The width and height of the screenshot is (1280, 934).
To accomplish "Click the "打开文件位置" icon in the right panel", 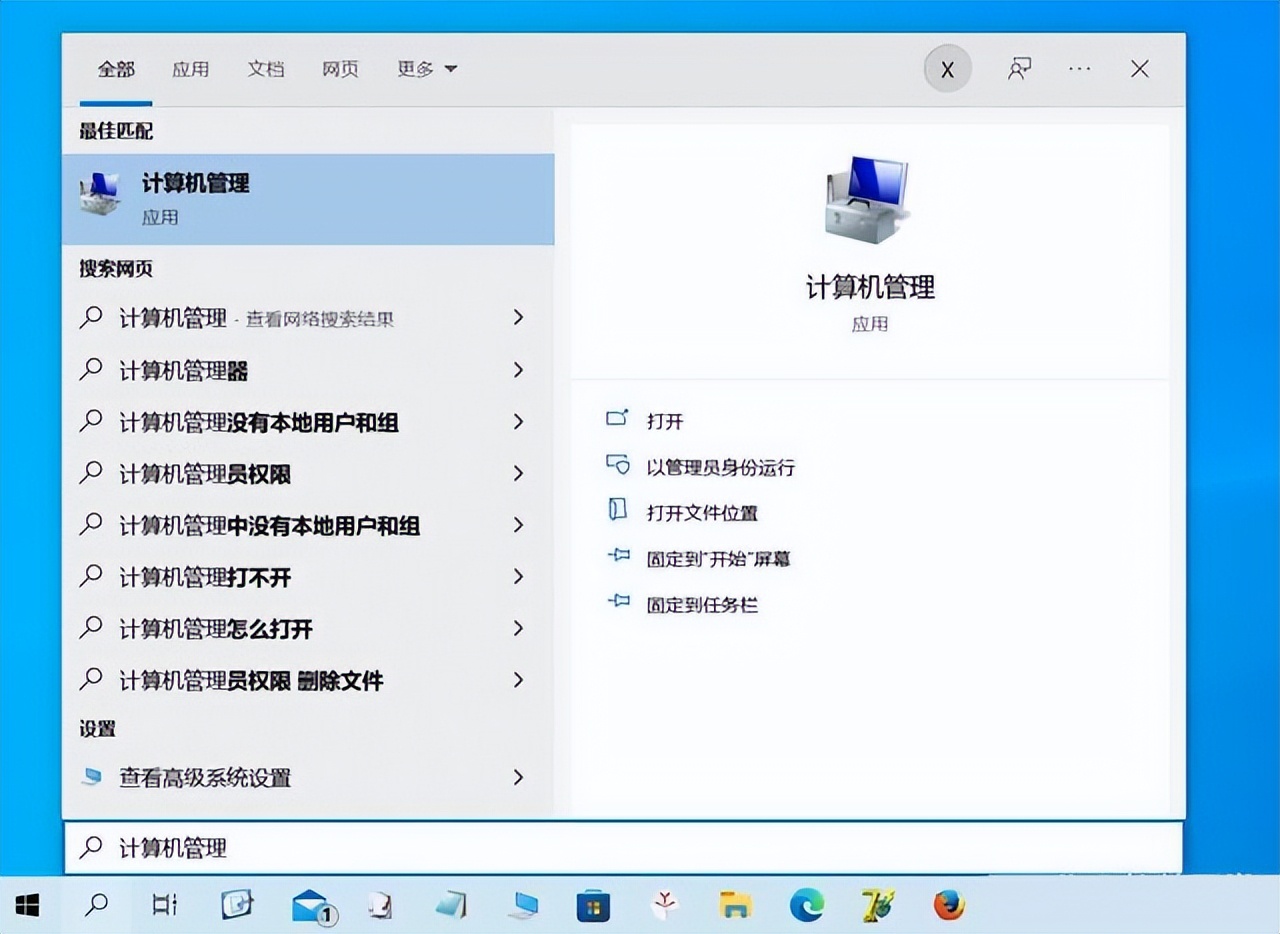I will tap(620, 512).
